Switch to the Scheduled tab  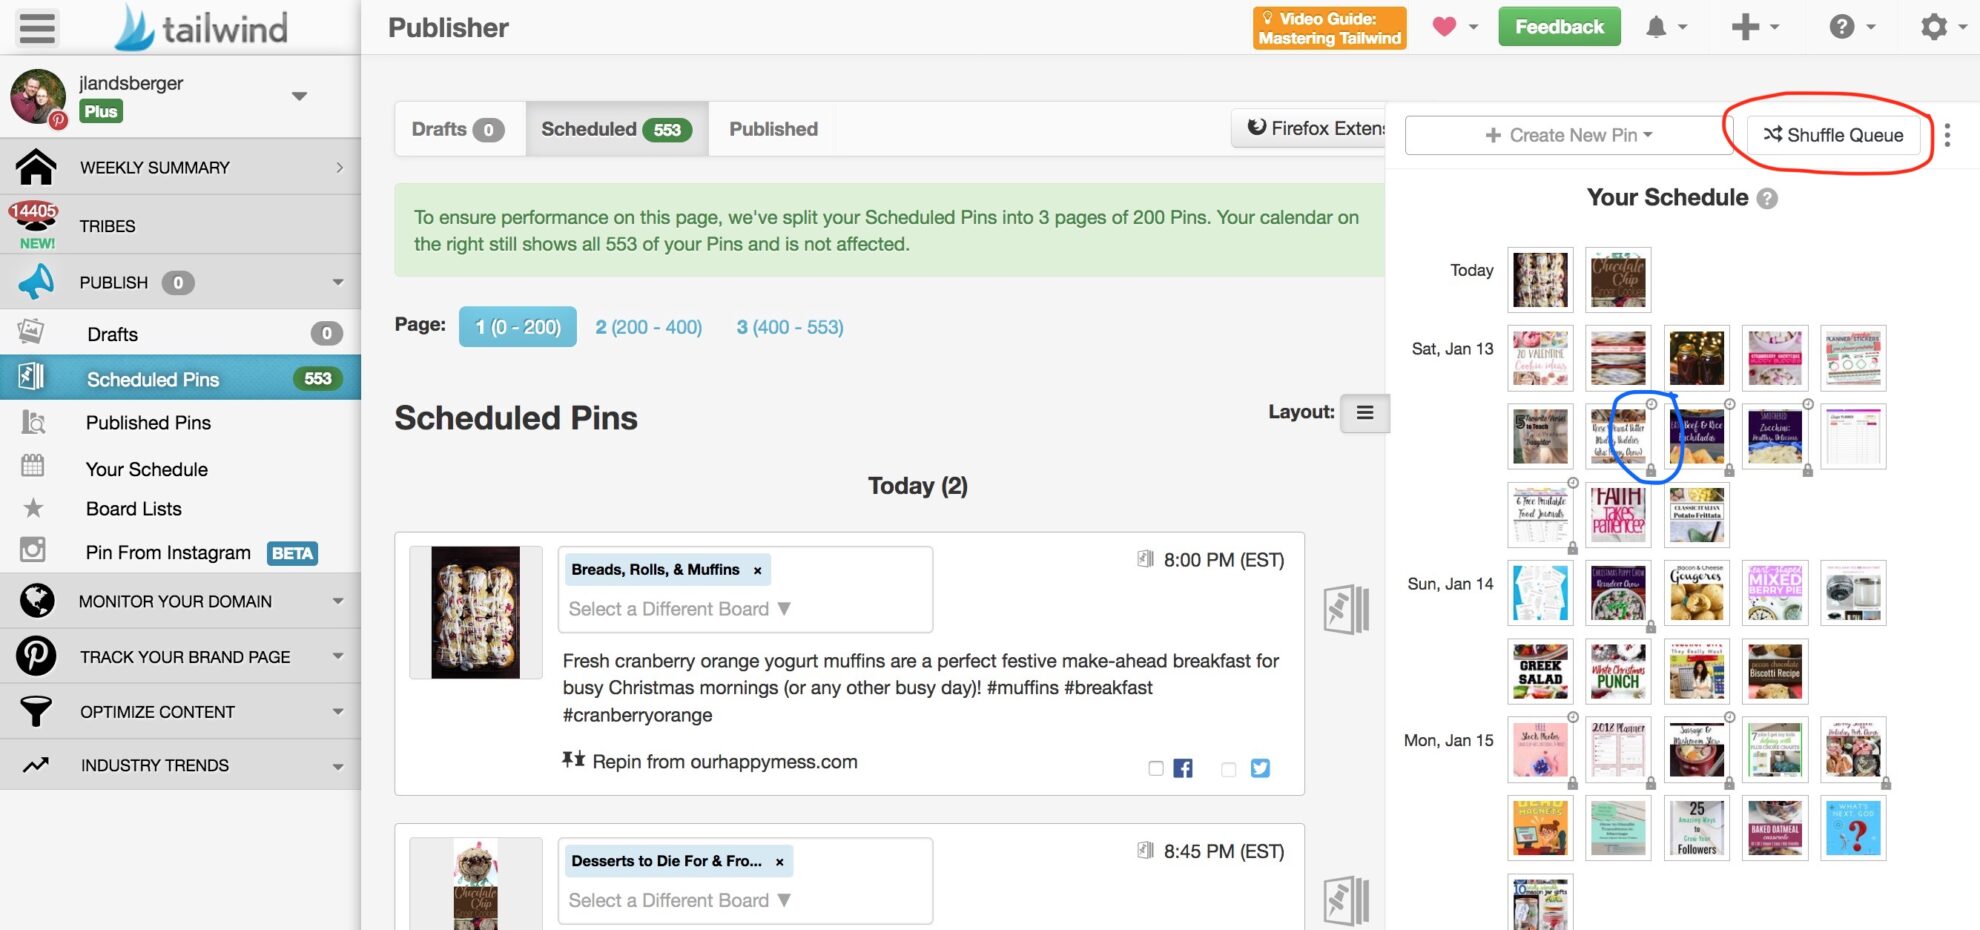[x=616, y=129]
